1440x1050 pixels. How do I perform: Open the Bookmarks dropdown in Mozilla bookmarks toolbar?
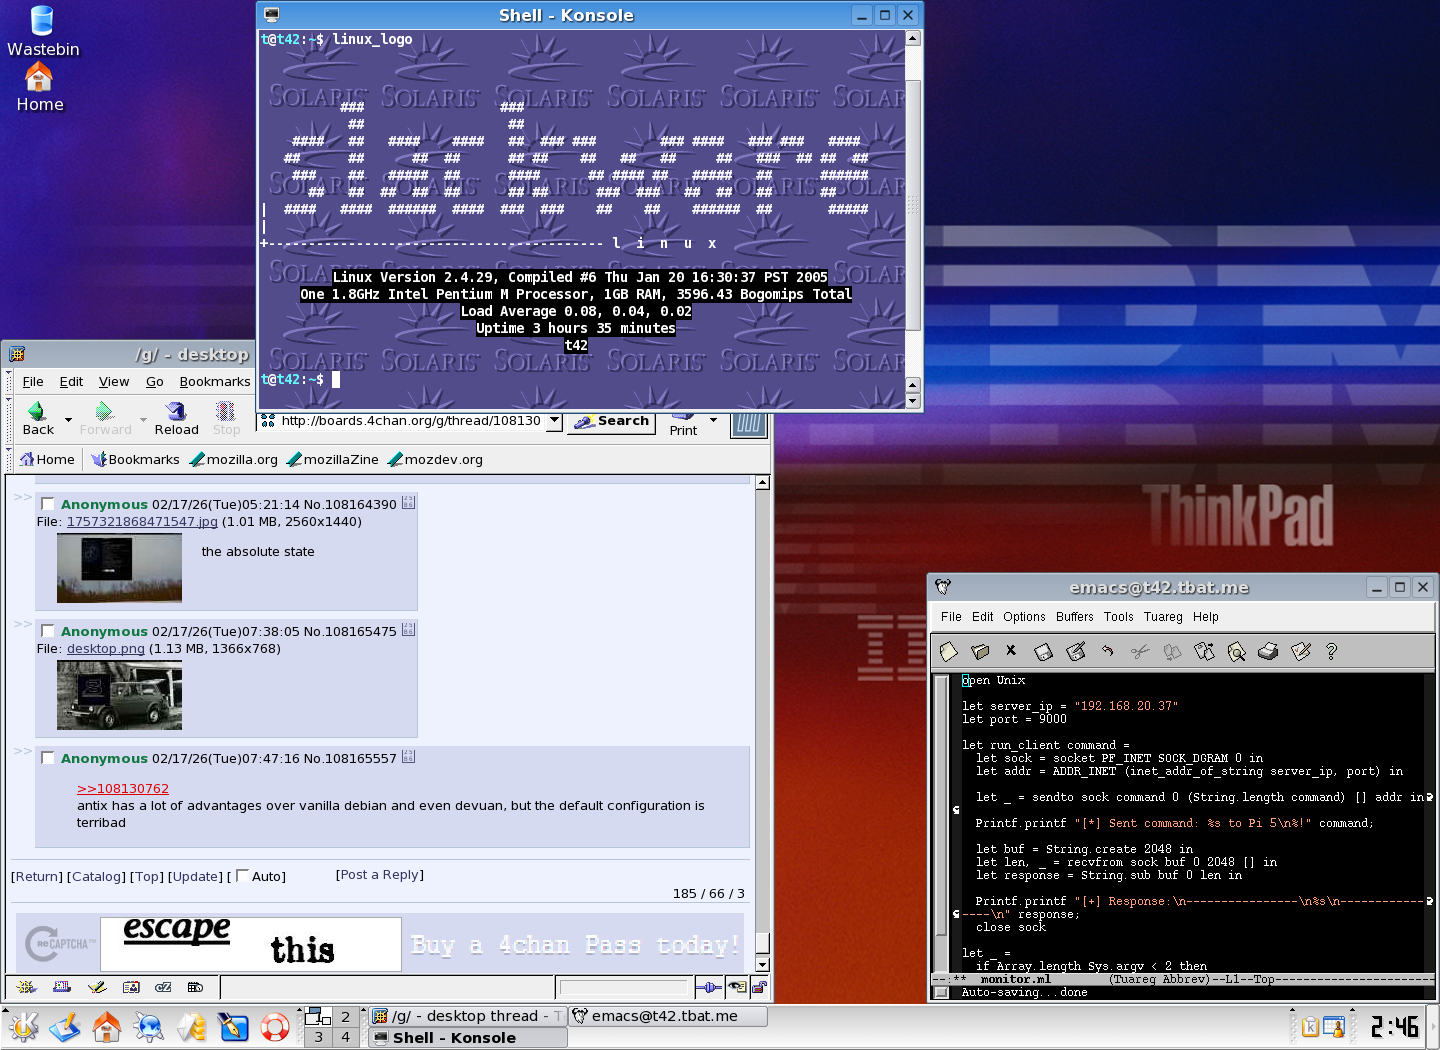coord(135,460)
